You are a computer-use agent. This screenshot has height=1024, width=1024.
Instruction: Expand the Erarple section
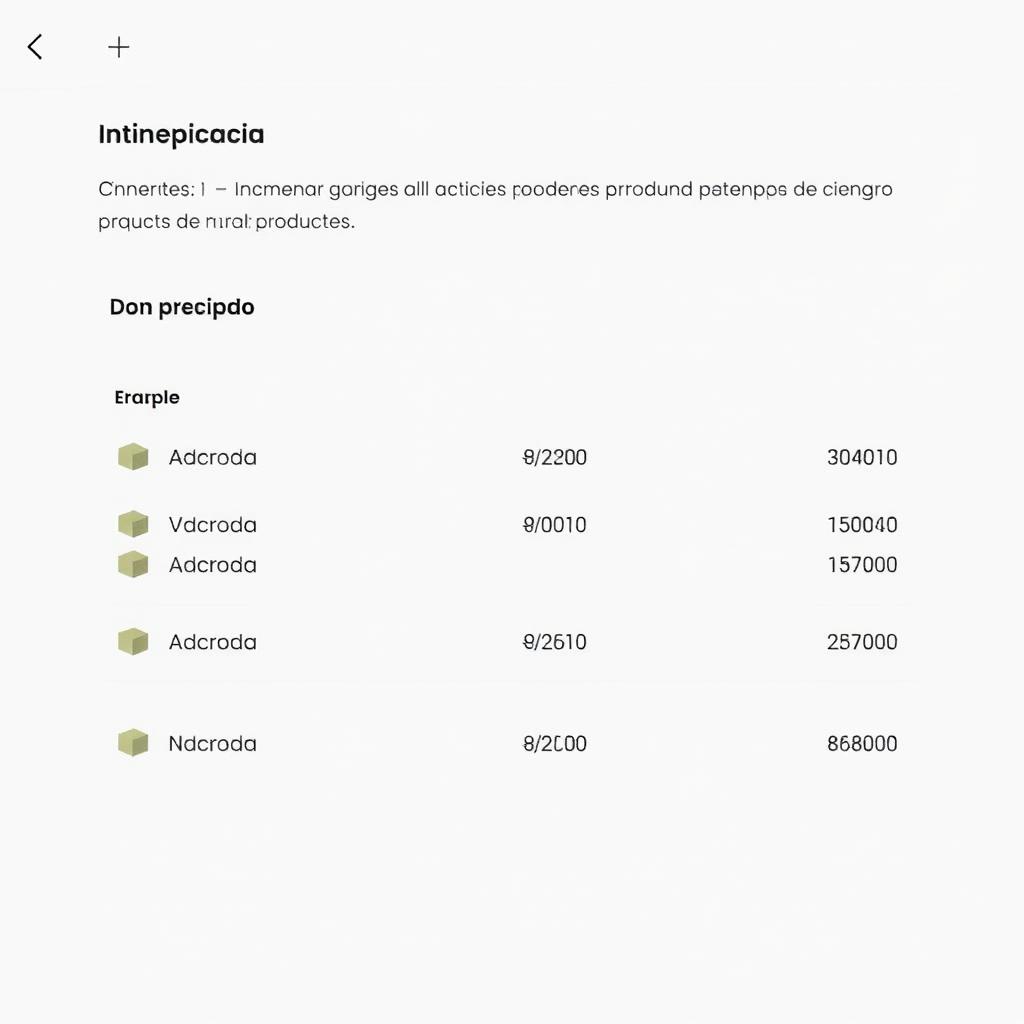coord(146,397)
